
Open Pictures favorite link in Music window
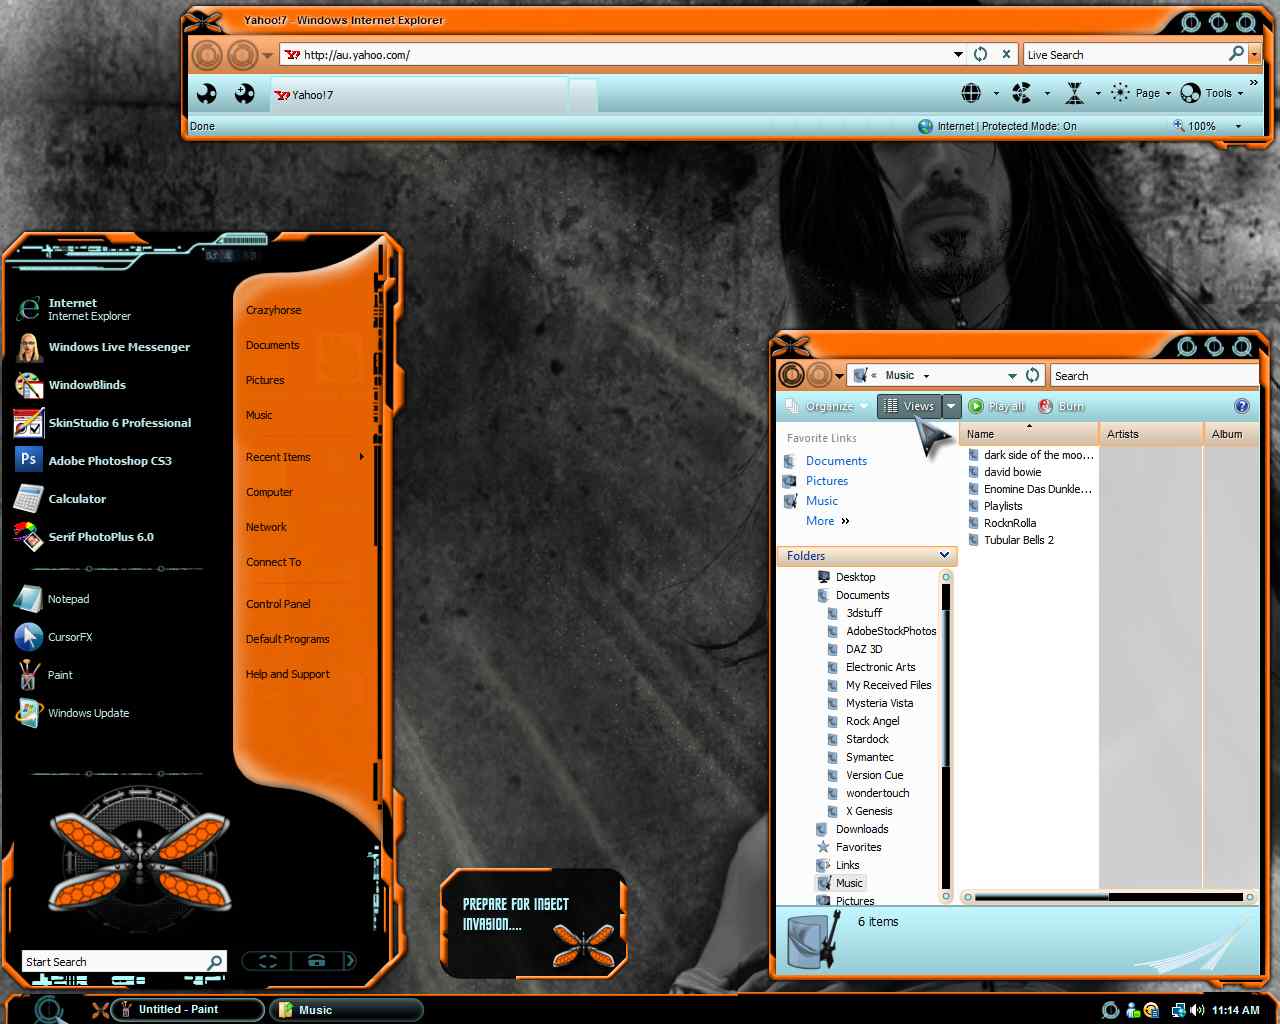pyautogui.click(x=826, y=481)
